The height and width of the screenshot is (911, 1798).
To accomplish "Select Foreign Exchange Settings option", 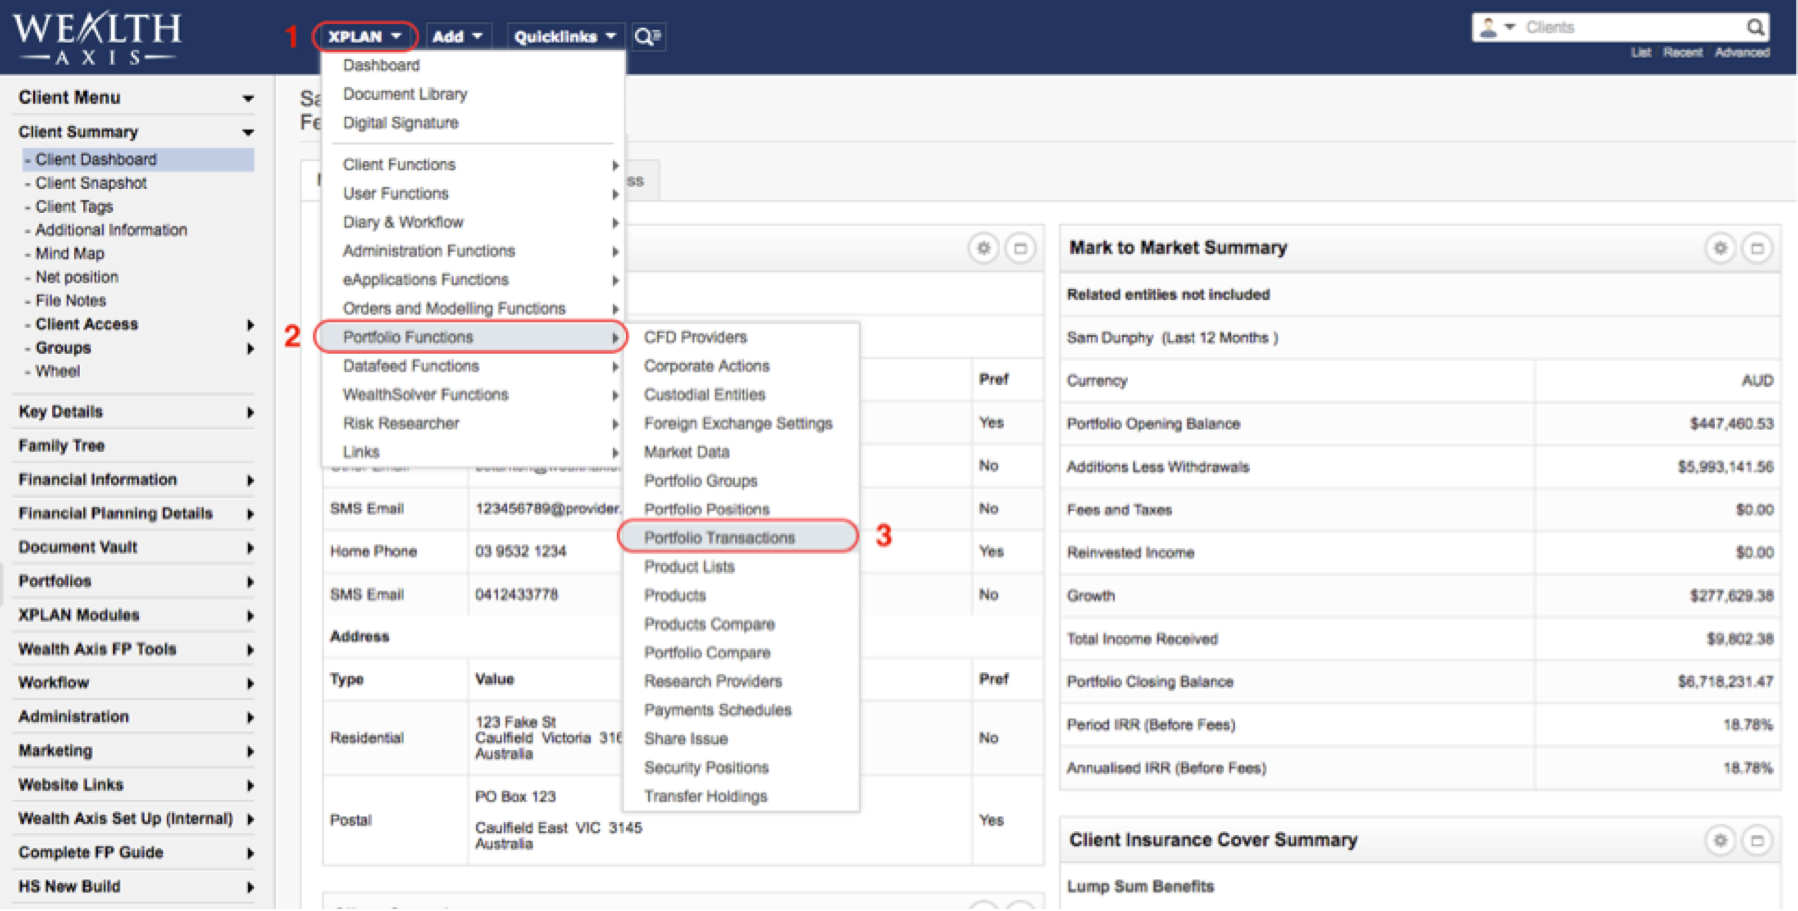I will point(738,424).
